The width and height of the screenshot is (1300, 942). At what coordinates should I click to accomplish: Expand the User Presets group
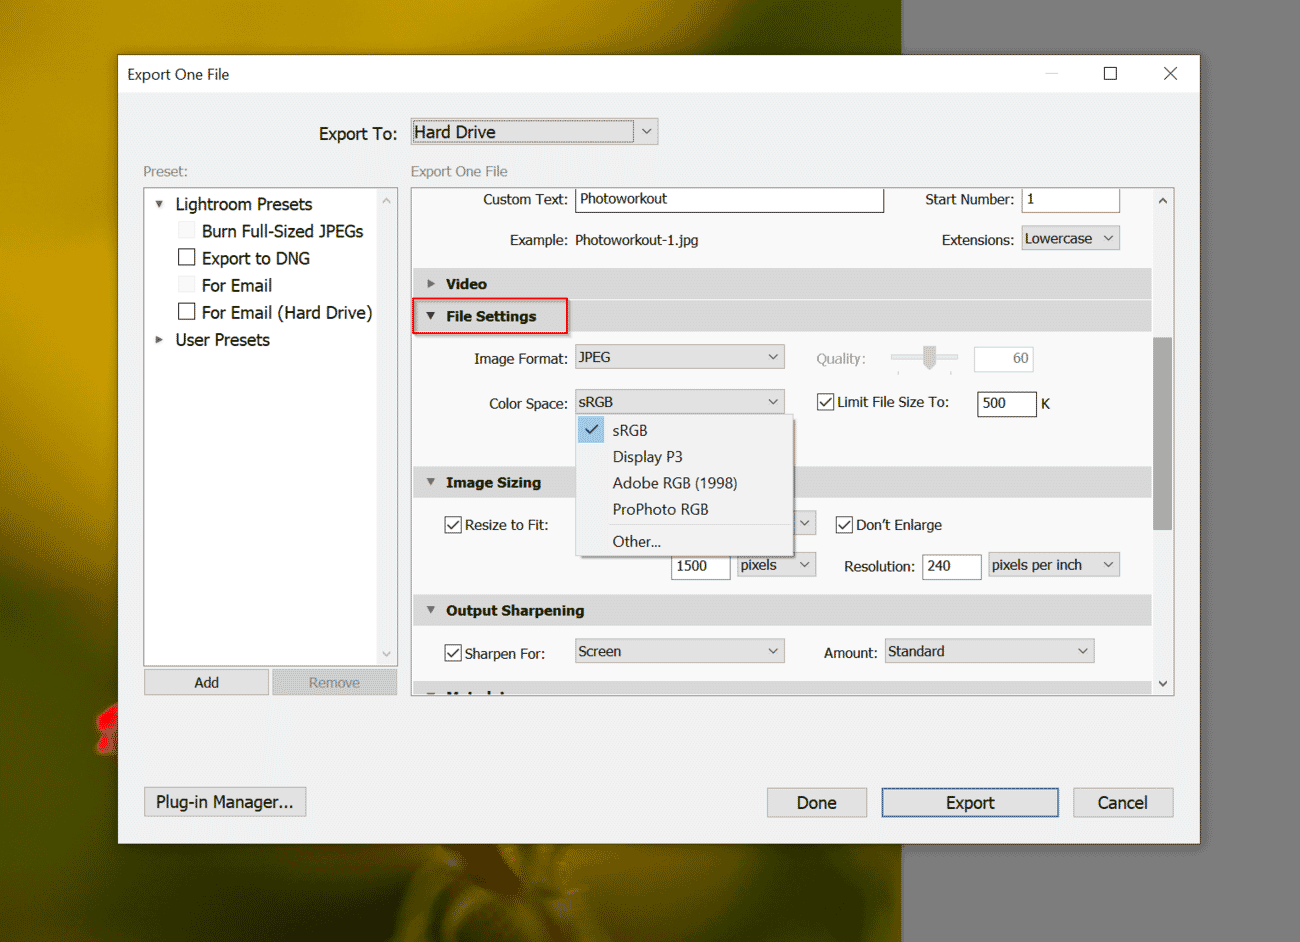[x=159, y=339]
